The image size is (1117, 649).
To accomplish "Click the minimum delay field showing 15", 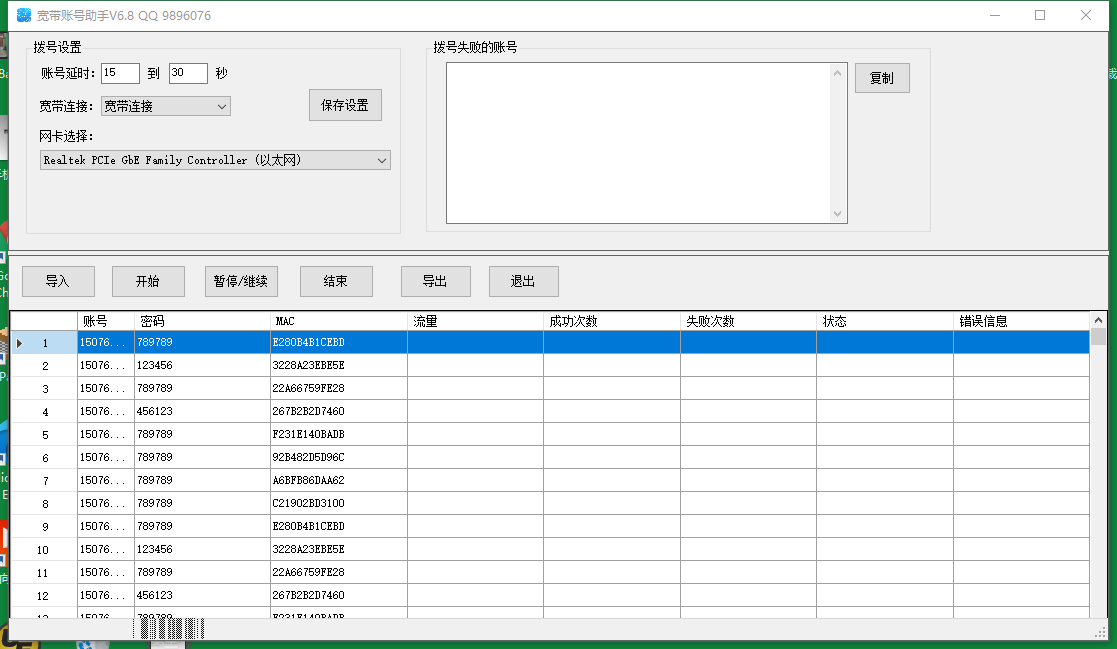I will coord(120,73).
